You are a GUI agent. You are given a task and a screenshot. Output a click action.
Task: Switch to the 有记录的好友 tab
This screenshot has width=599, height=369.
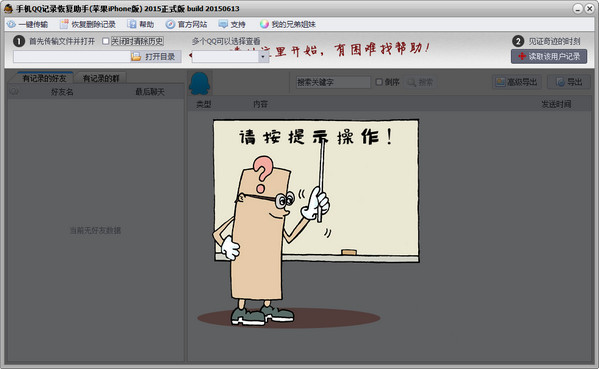pos(44,78)
